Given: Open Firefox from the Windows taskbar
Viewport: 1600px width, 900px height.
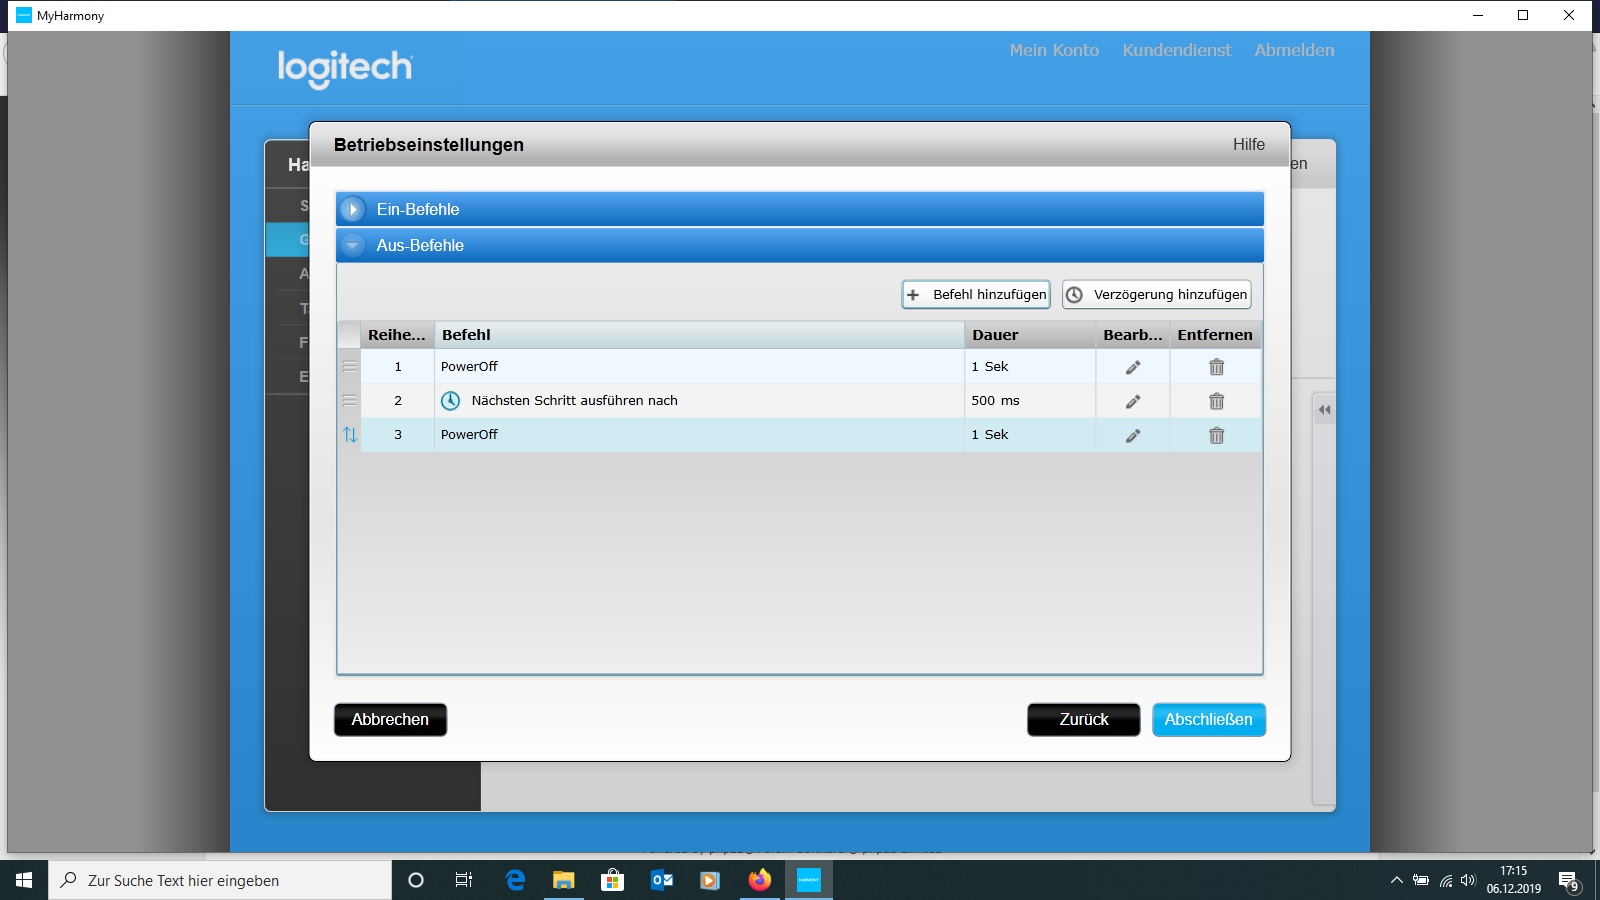Looking at the screenshot, I should 760,880.
